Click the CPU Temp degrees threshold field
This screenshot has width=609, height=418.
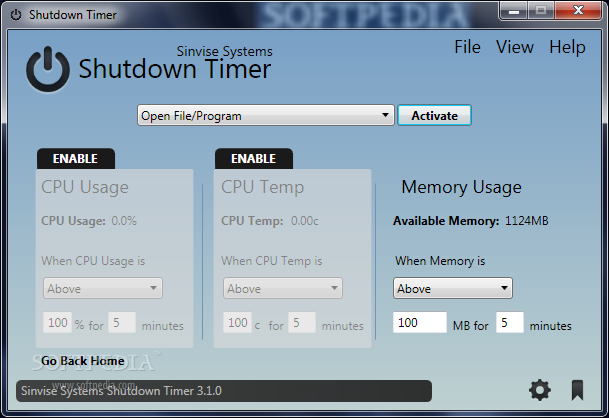pos(237,322)
